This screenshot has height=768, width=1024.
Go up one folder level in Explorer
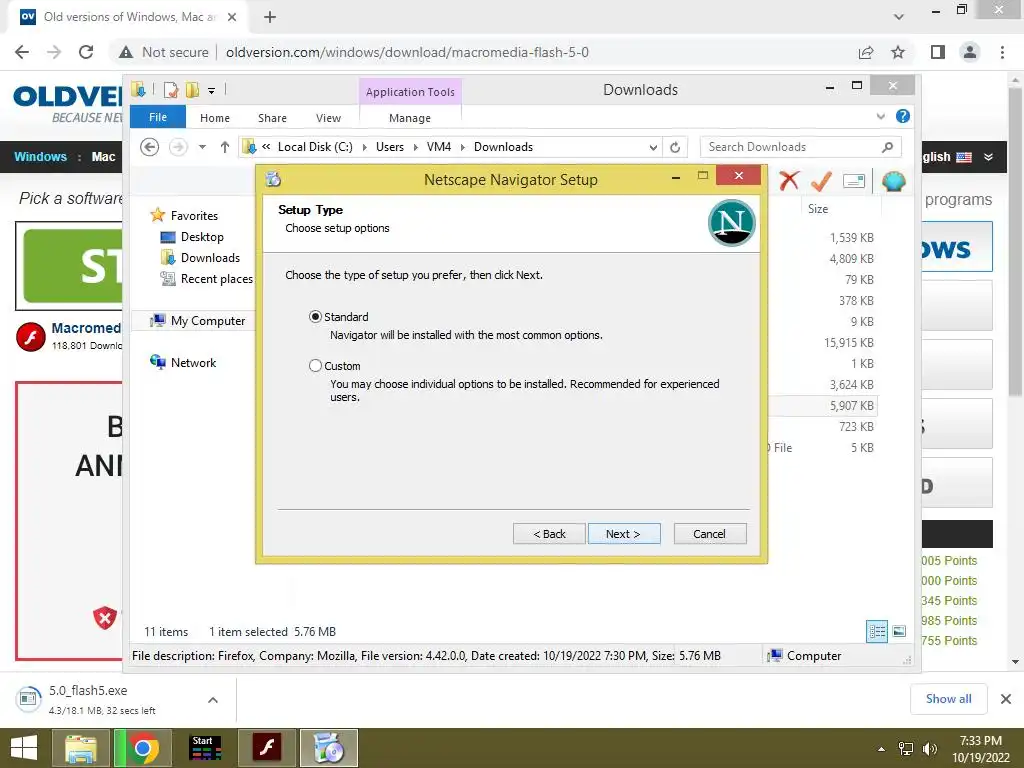[x=225, y=147]
